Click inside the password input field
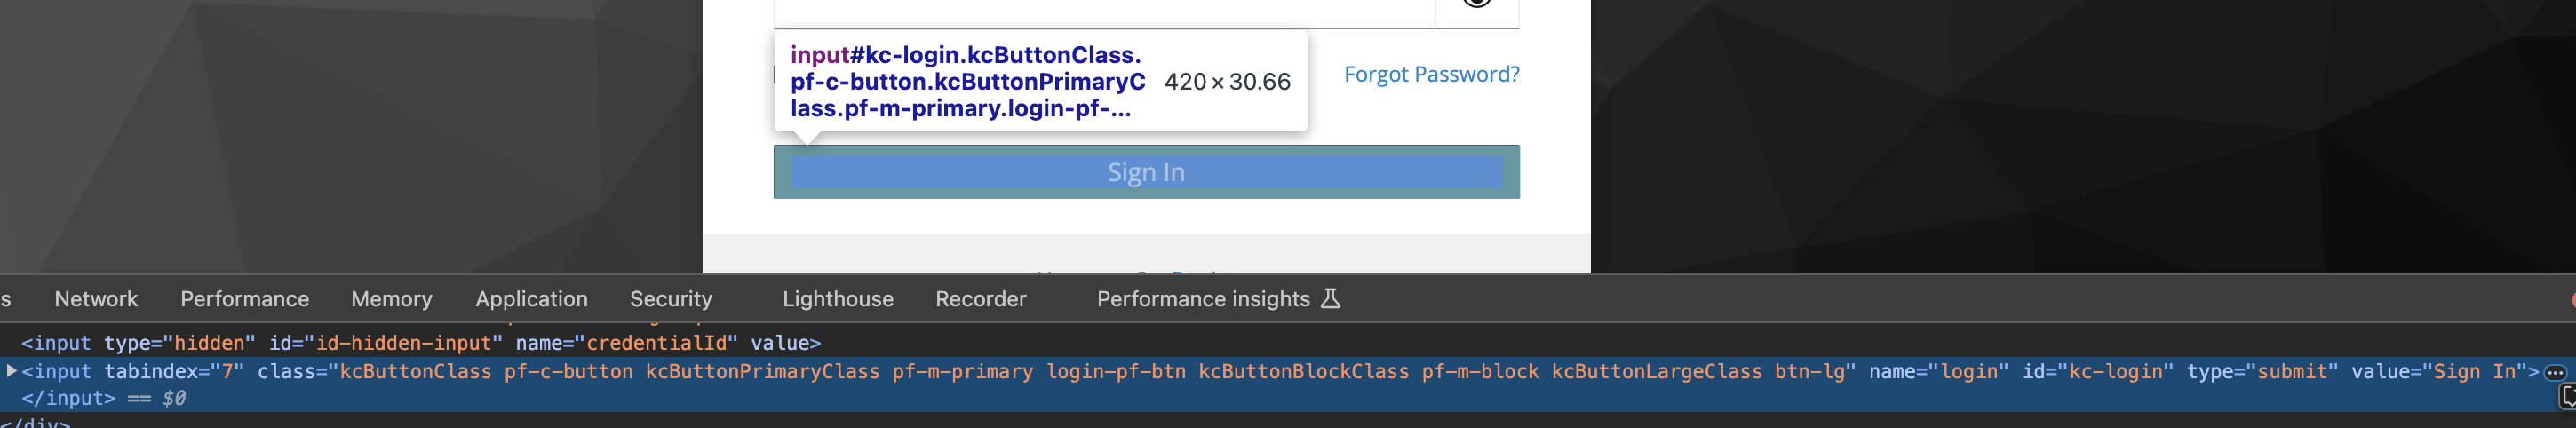2576x428 pixels. [x=1104, y=12]
